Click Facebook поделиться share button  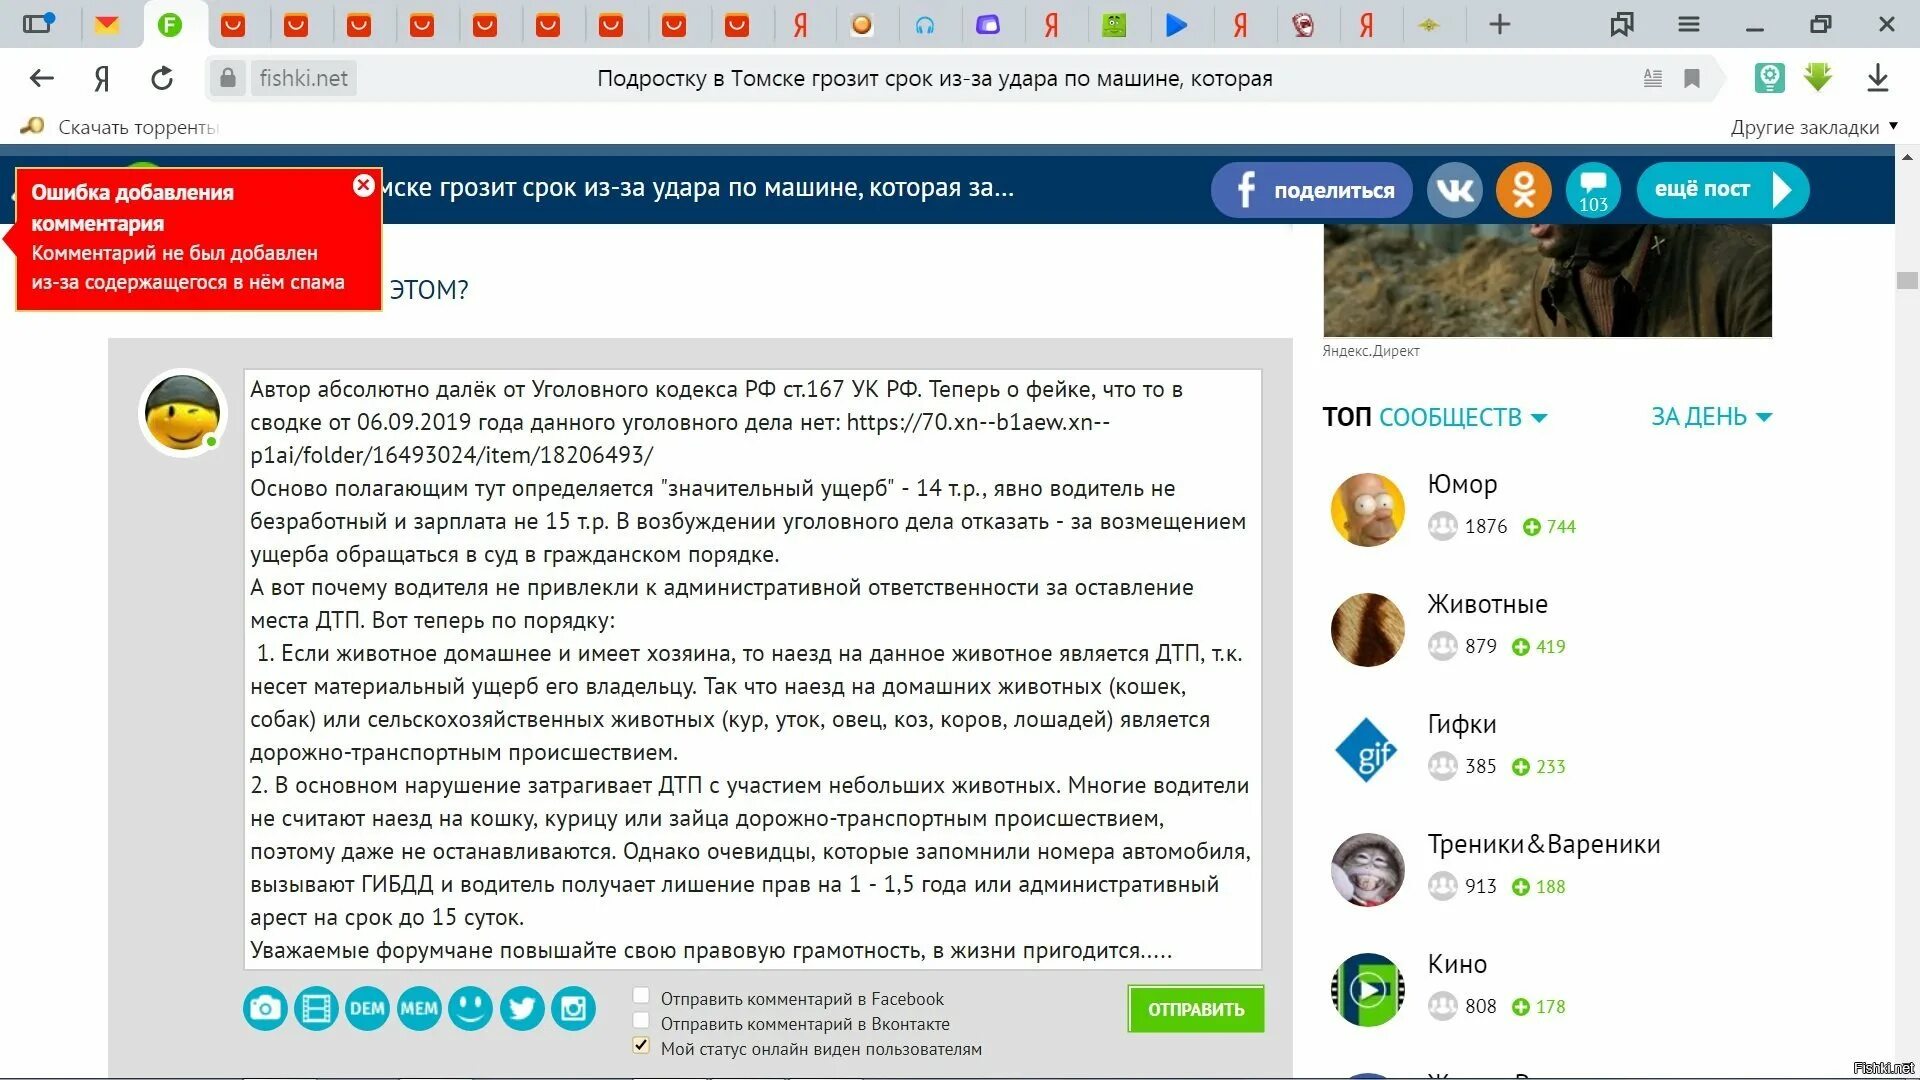point(1311,189)
